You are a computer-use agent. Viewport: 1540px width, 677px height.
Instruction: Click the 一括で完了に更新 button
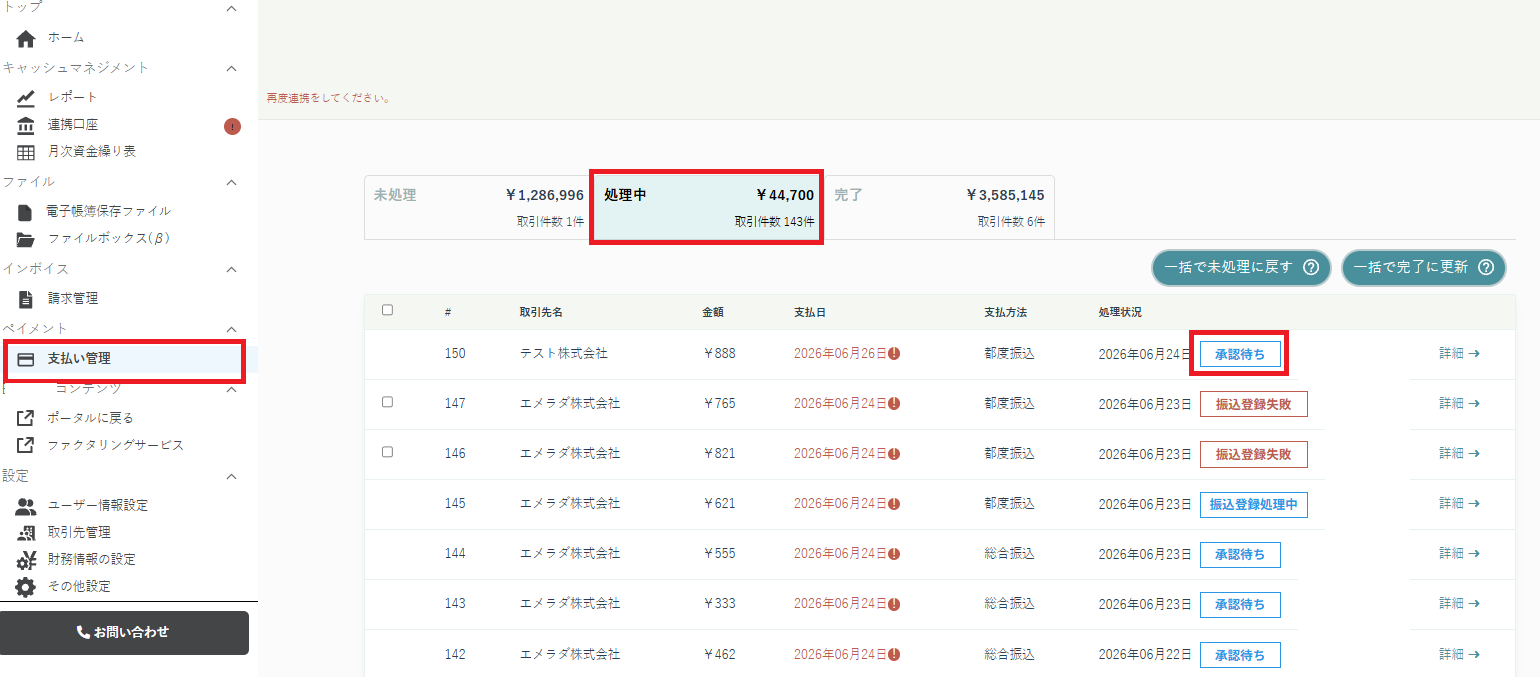click(x=1423, y=268)
